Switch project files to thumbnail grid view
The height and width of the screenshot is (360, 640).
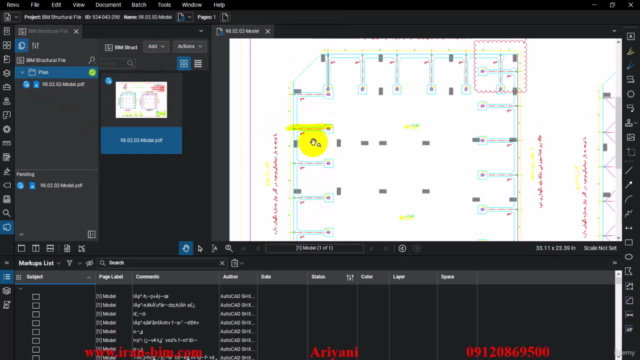click(184, 64)
